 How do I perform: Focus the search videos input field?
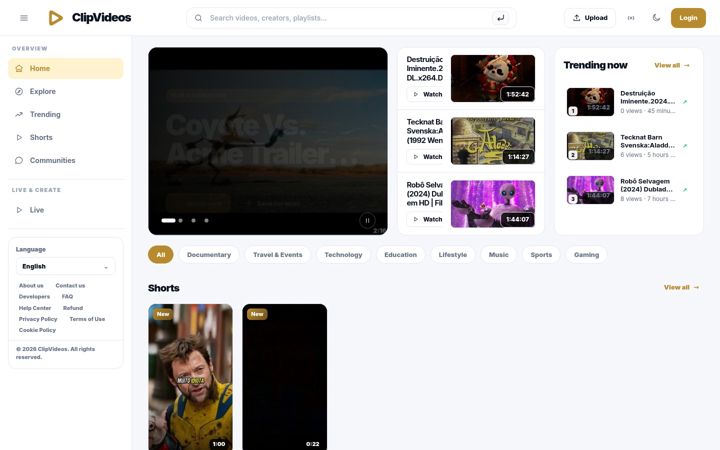[x=349, y=18]
